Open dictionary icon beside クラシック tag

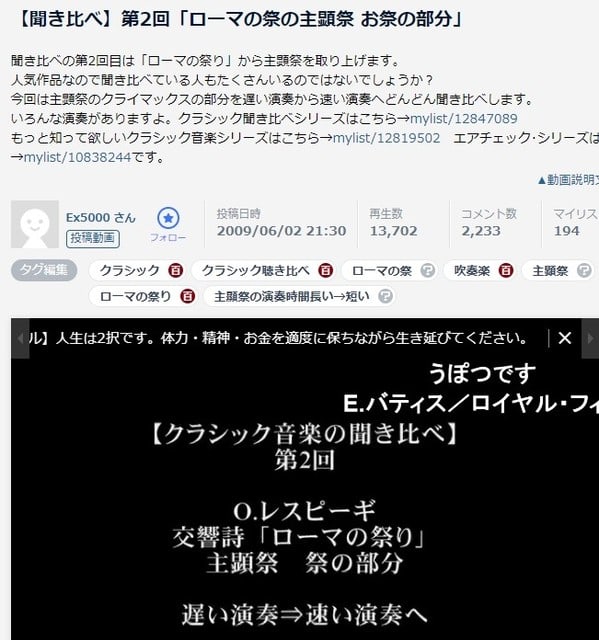[176, 271]
